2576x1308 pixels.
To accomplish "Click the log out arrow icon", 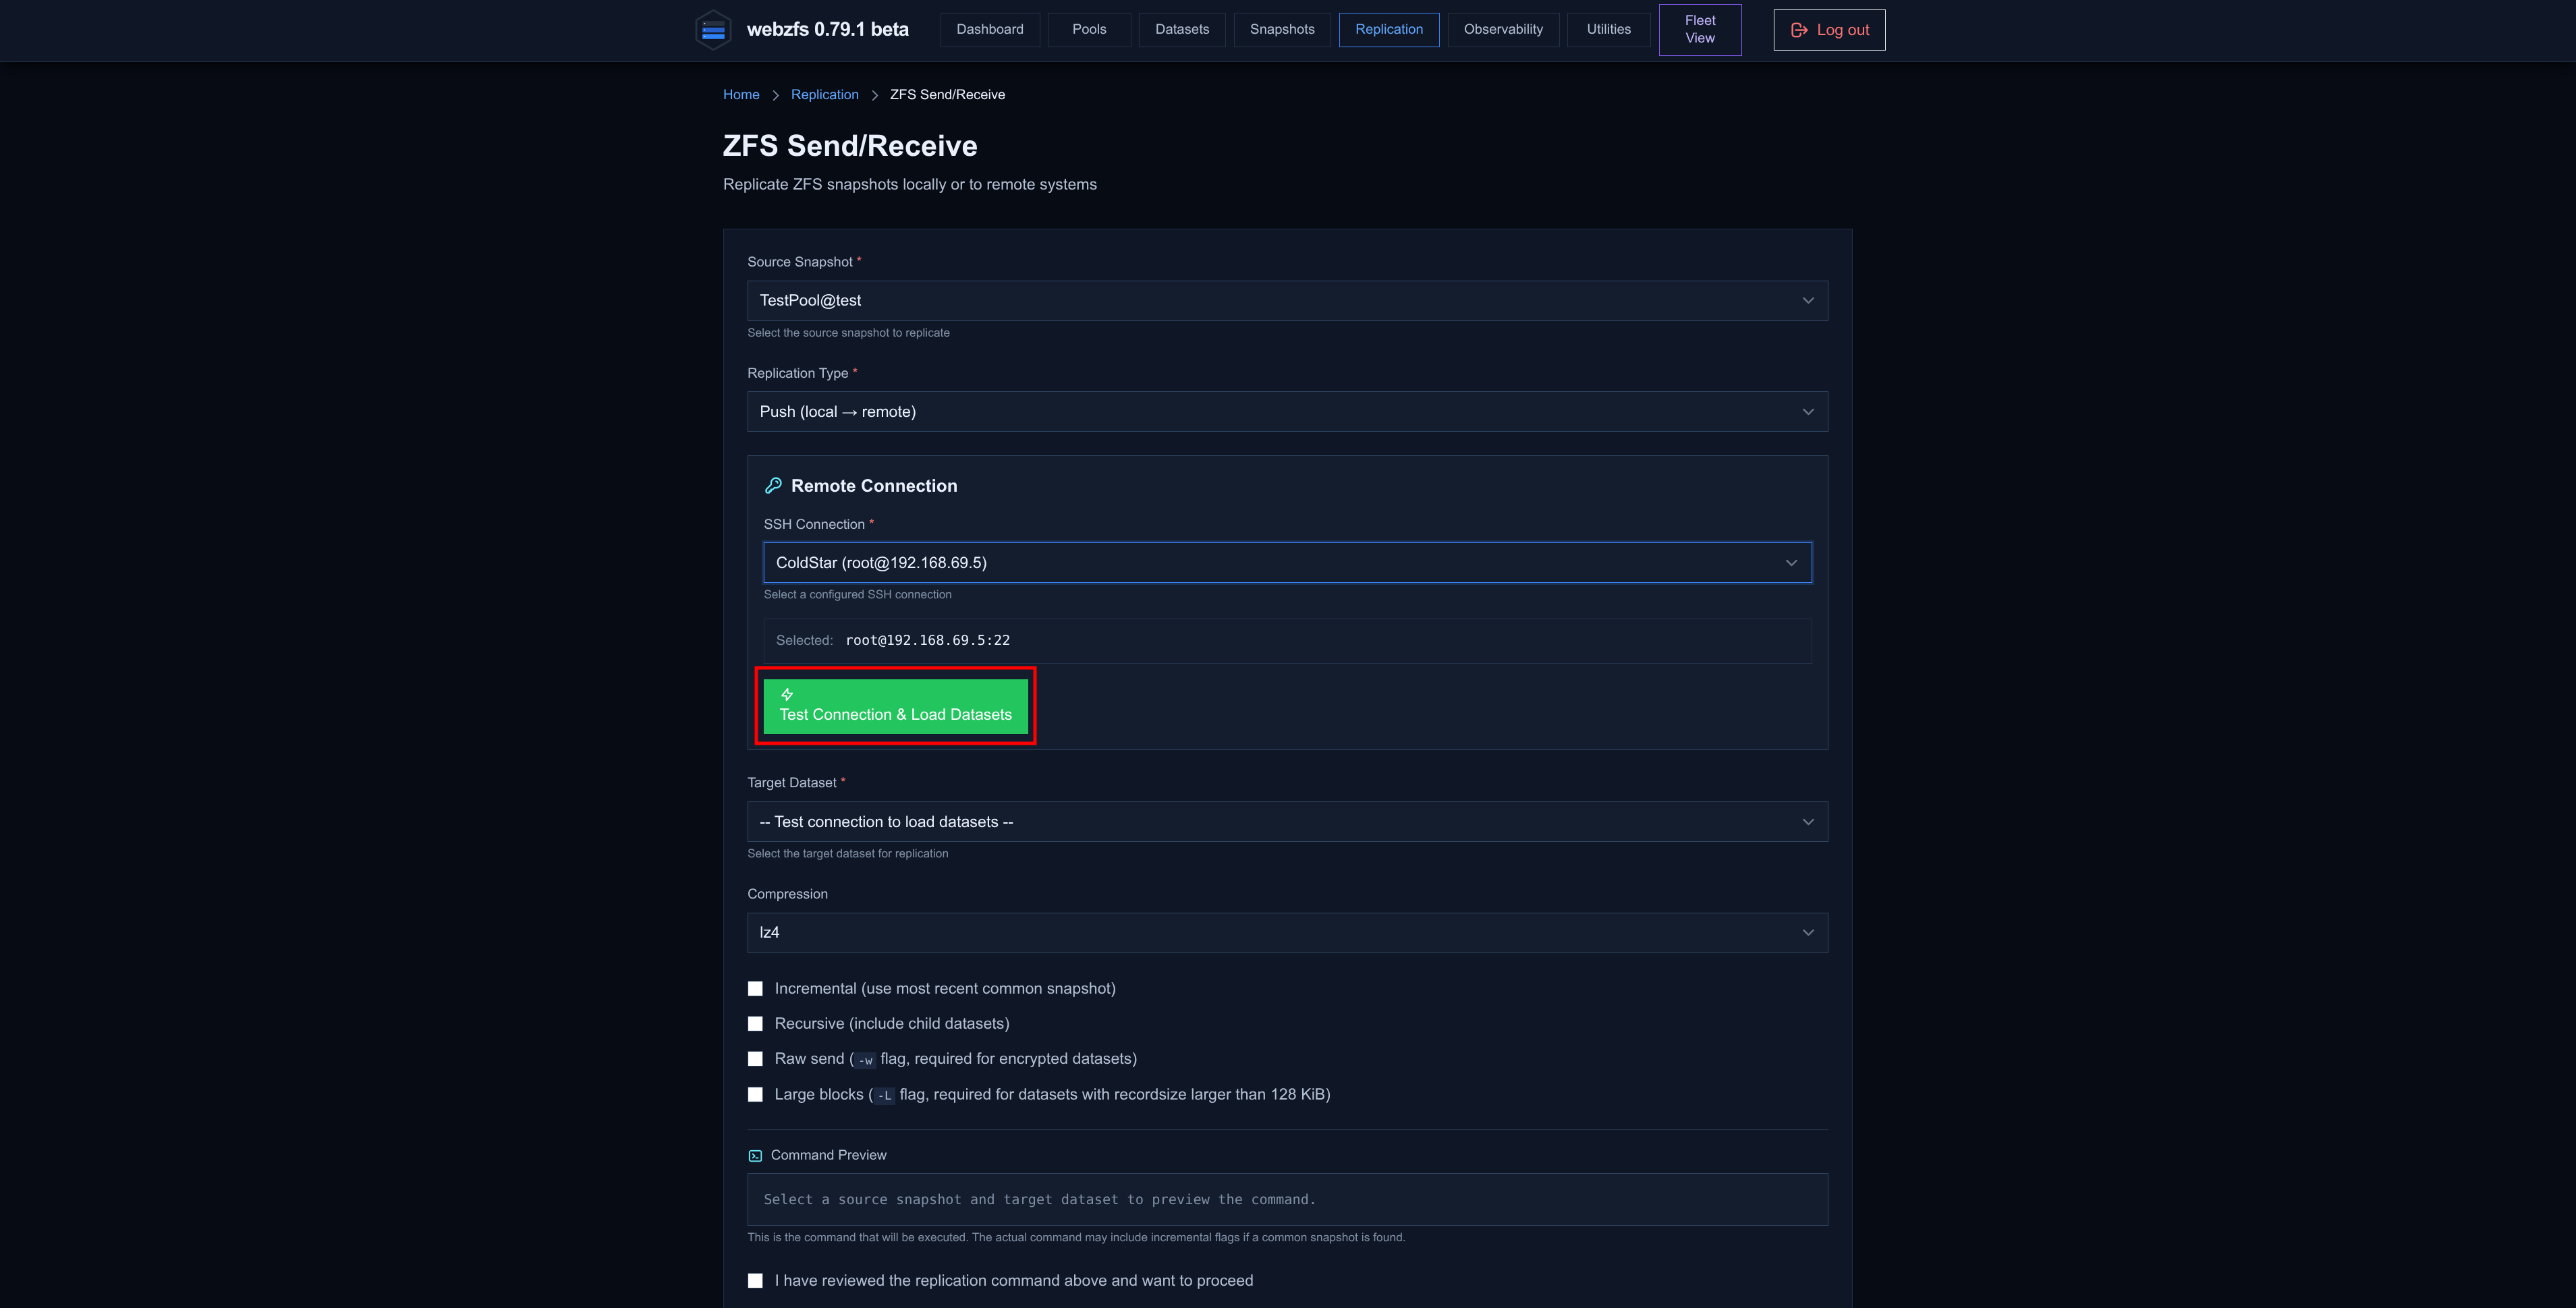I will point(1799,30).
